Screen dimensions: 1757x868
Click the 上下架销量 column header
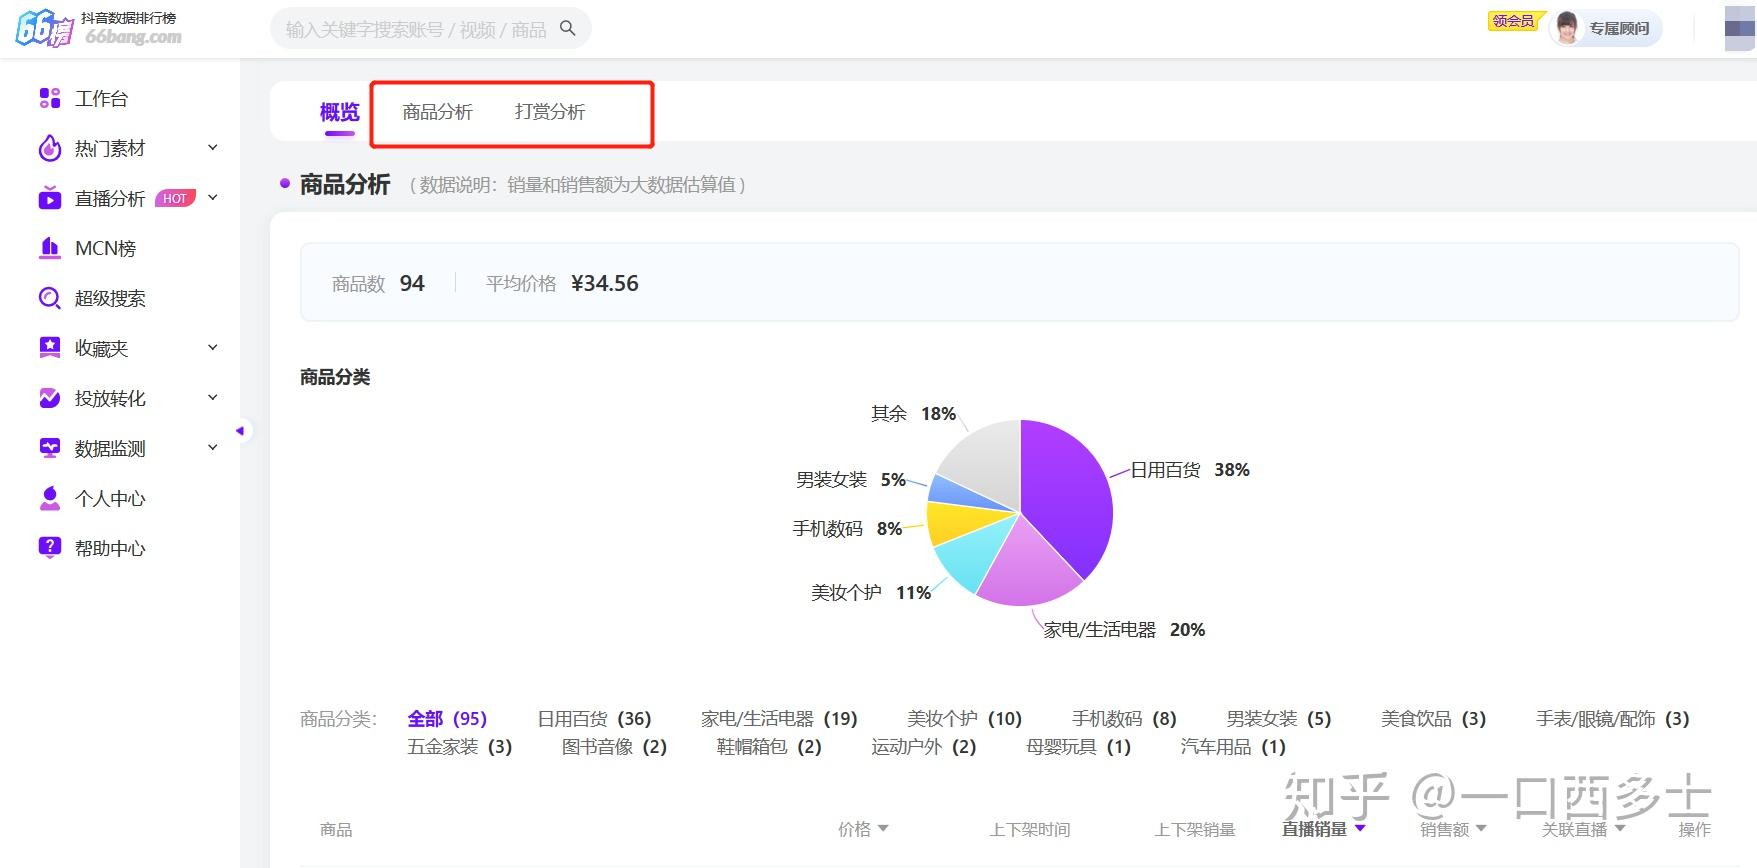point(1195,829)
